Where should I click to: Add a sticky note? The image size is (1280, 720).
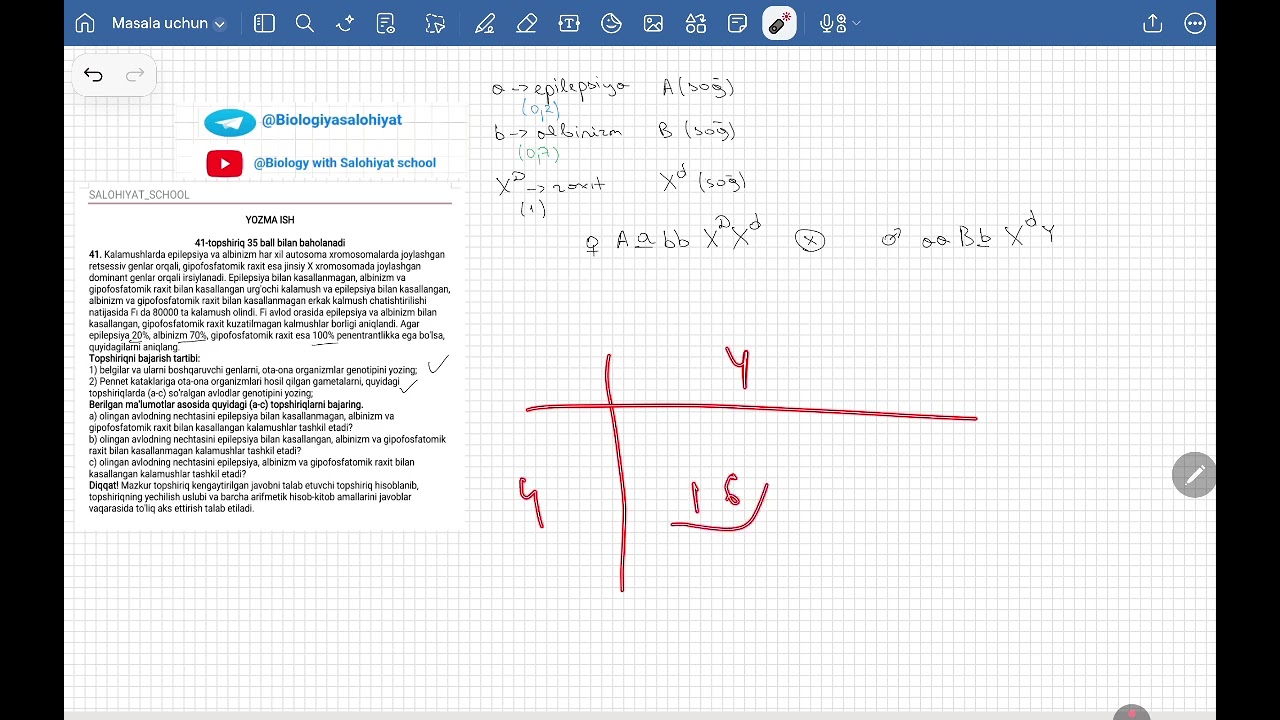[x=738, y=23]
